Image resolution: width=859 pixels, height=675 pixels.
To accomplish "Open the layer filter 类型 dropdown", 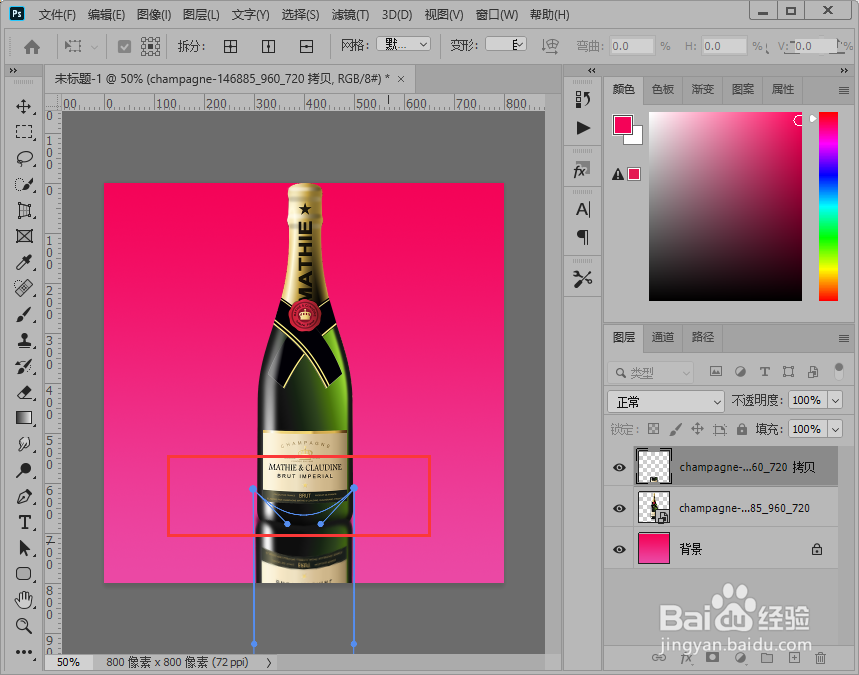I will click(x=650, y=373).
